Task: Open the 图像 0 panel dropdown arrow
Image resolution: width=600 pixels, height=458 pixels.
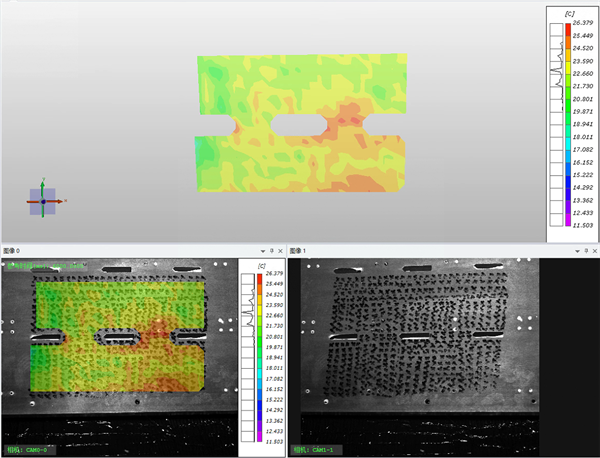Action: [261, 250]
